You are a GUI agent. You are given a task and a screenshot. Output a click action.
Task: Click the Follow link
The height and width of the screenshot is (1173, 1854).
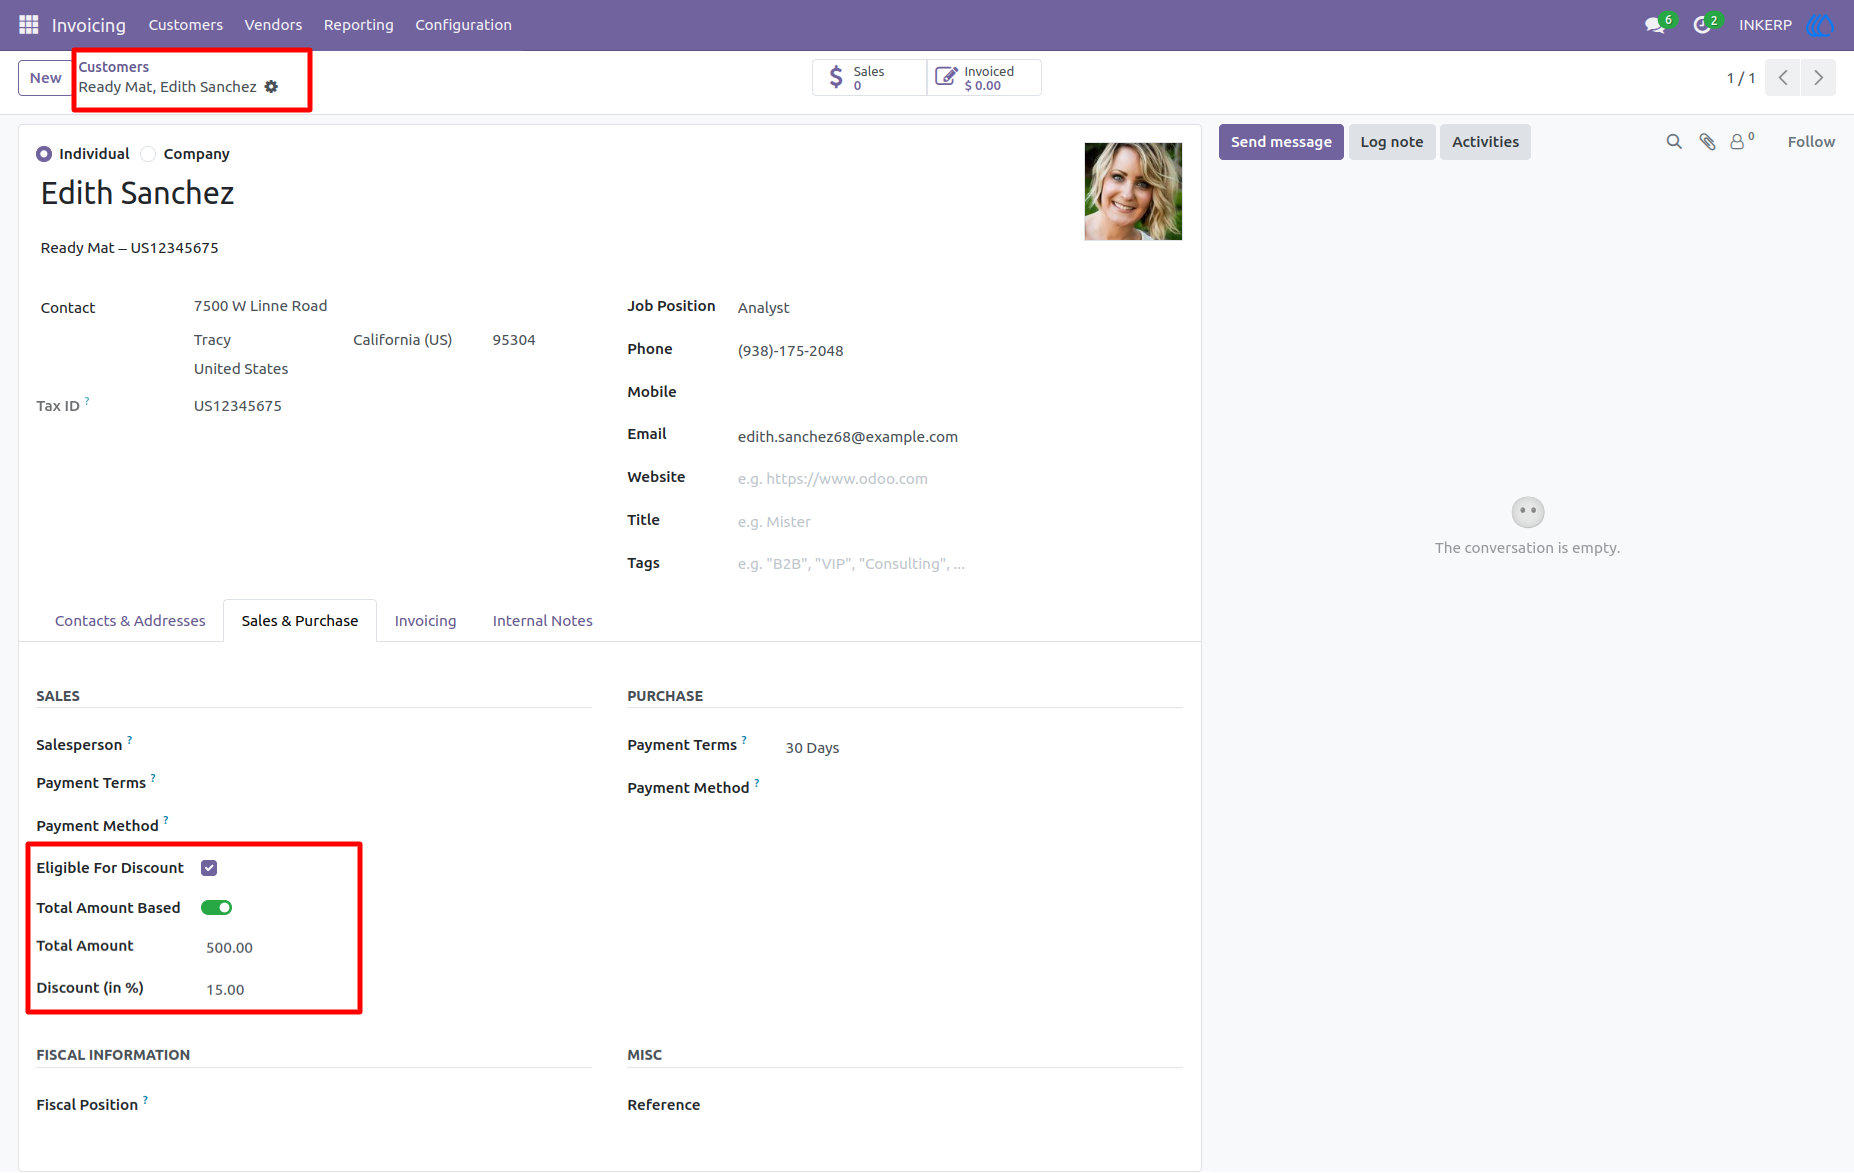click(1811, 142)
